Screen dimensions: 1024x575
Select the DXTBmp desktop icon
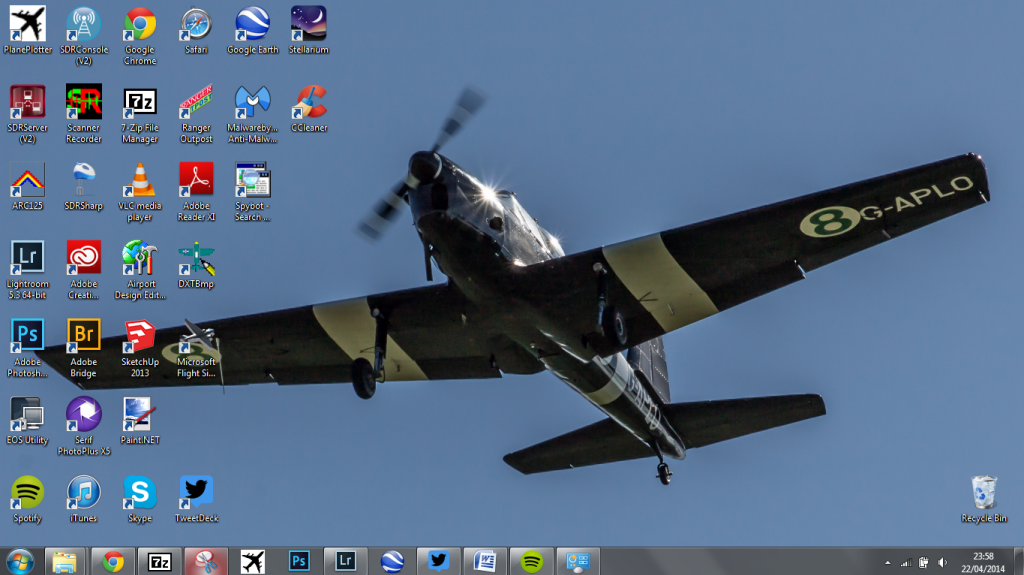pos(196,265)
